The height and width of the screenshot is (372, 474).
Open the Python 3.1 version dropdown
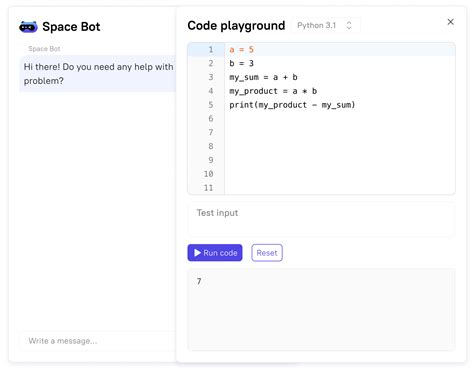pos(325,25)
